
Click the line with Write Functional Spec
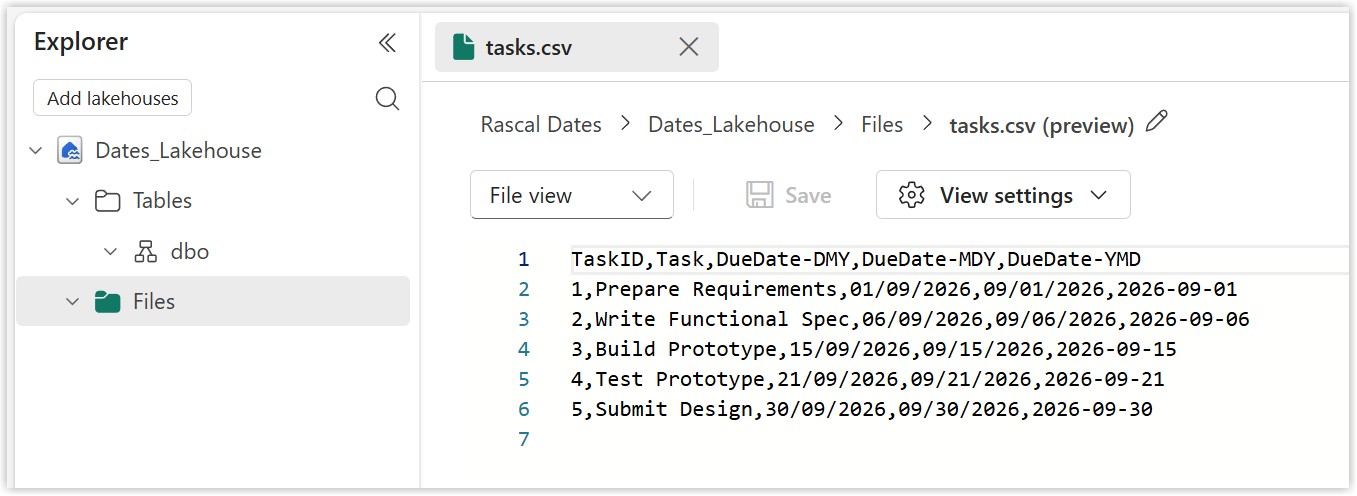coord(910,320)
